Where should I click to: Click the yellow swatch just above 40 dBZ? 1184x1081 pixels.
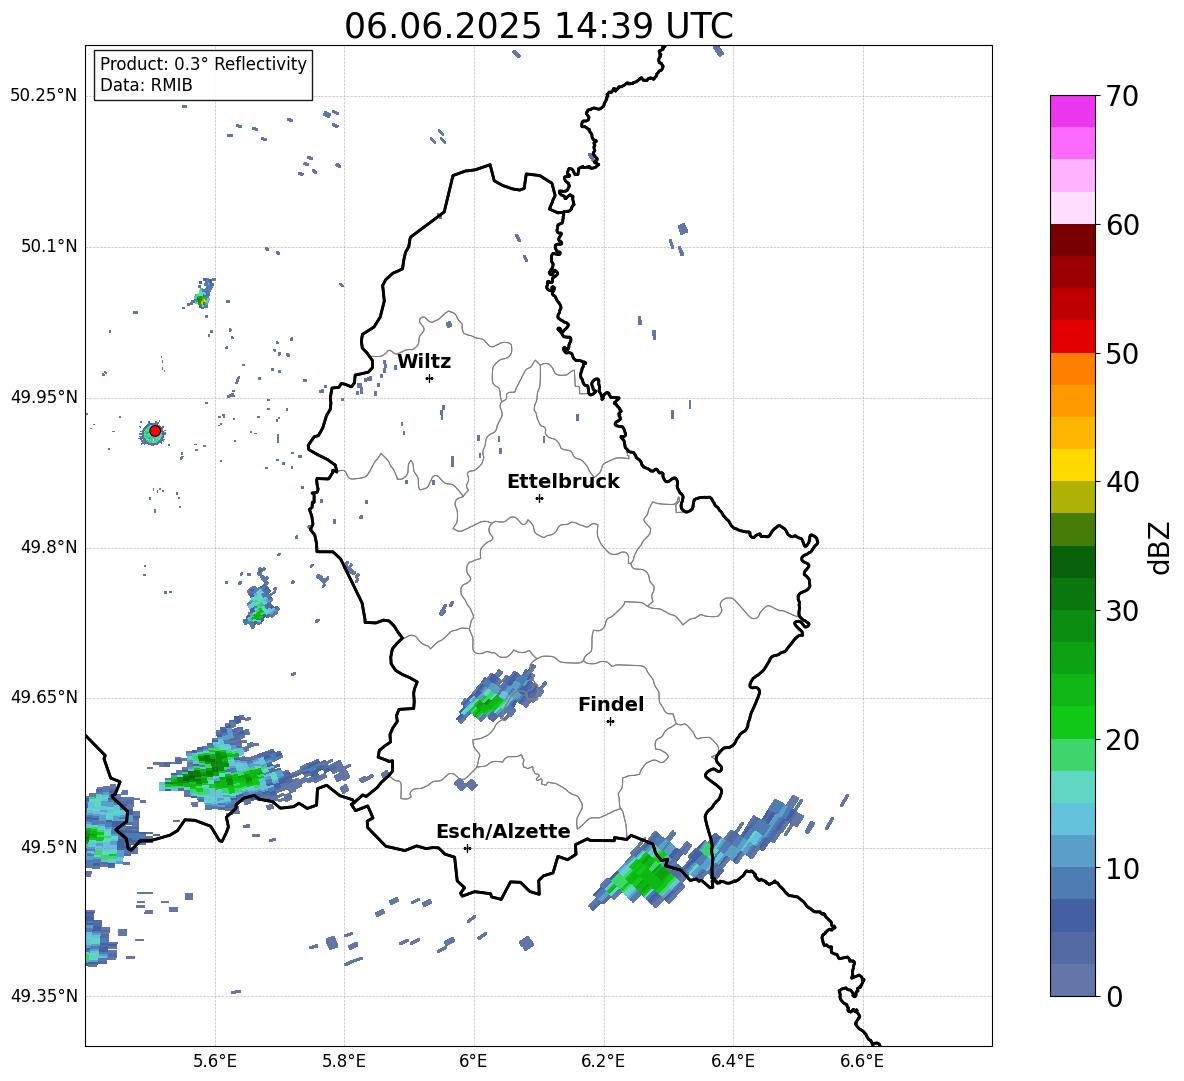1072,465
